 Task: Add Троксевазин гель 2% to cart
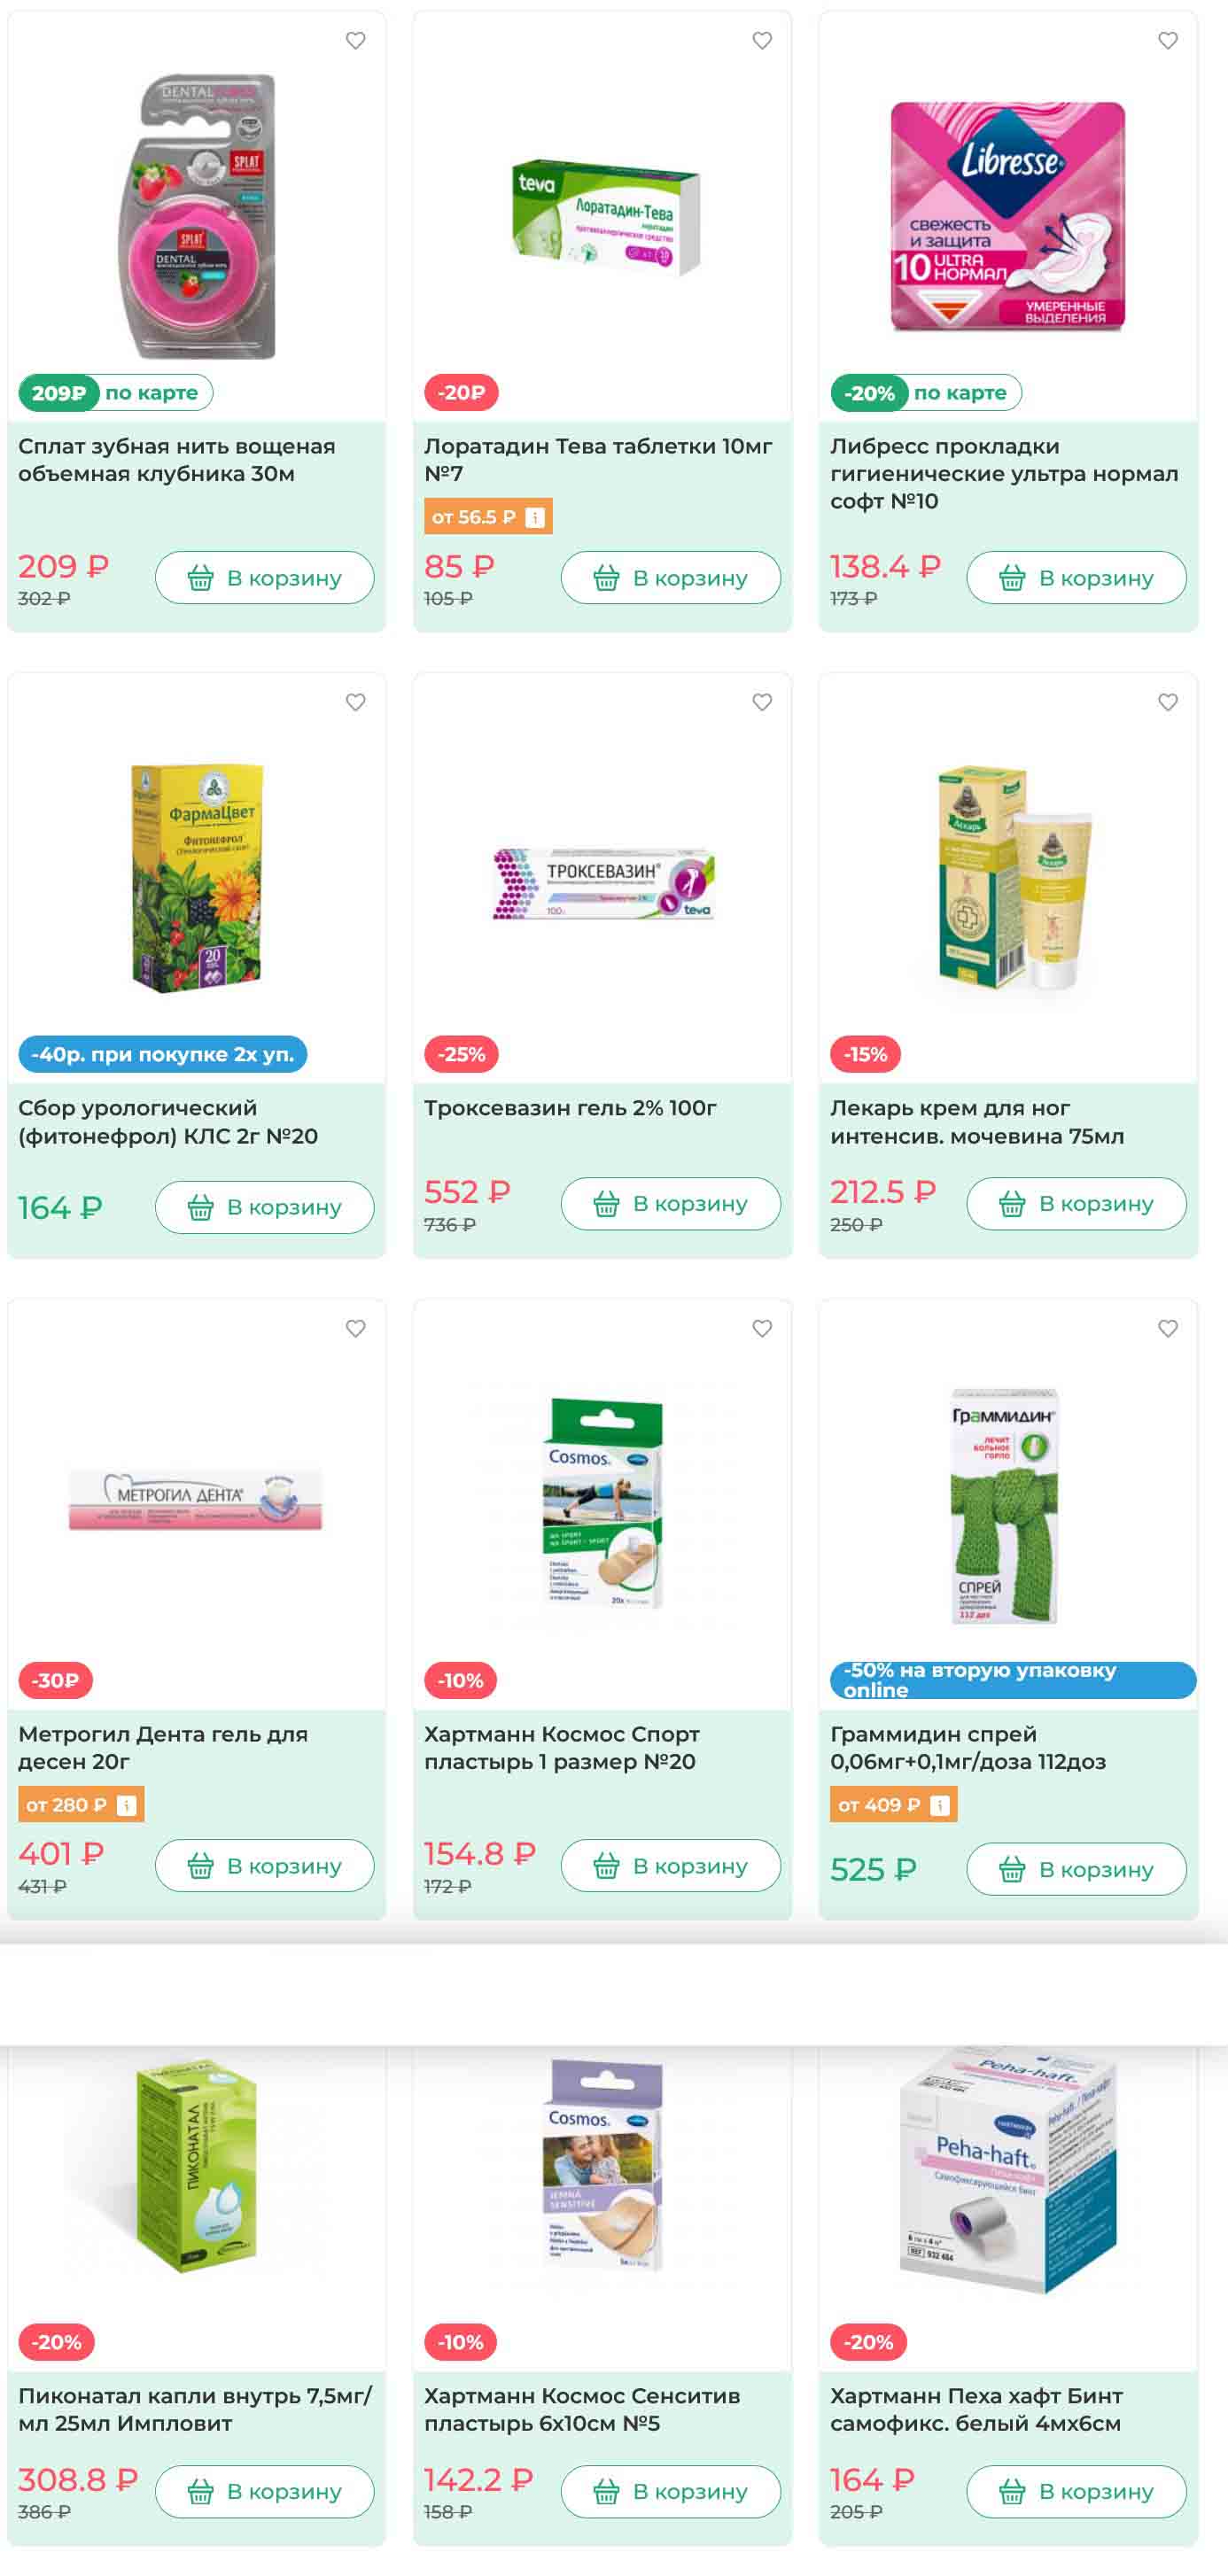pos(670,1204)
